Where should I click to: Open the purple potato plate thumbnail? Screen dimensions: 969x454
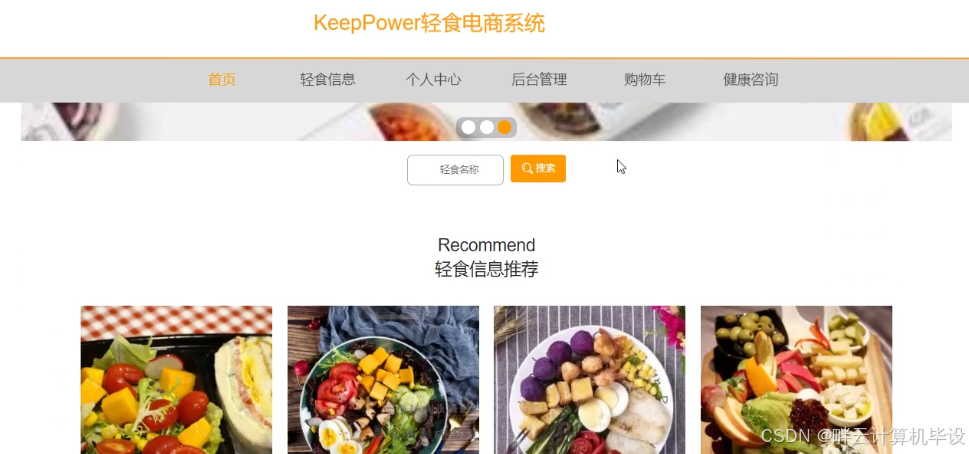[590, 380]
